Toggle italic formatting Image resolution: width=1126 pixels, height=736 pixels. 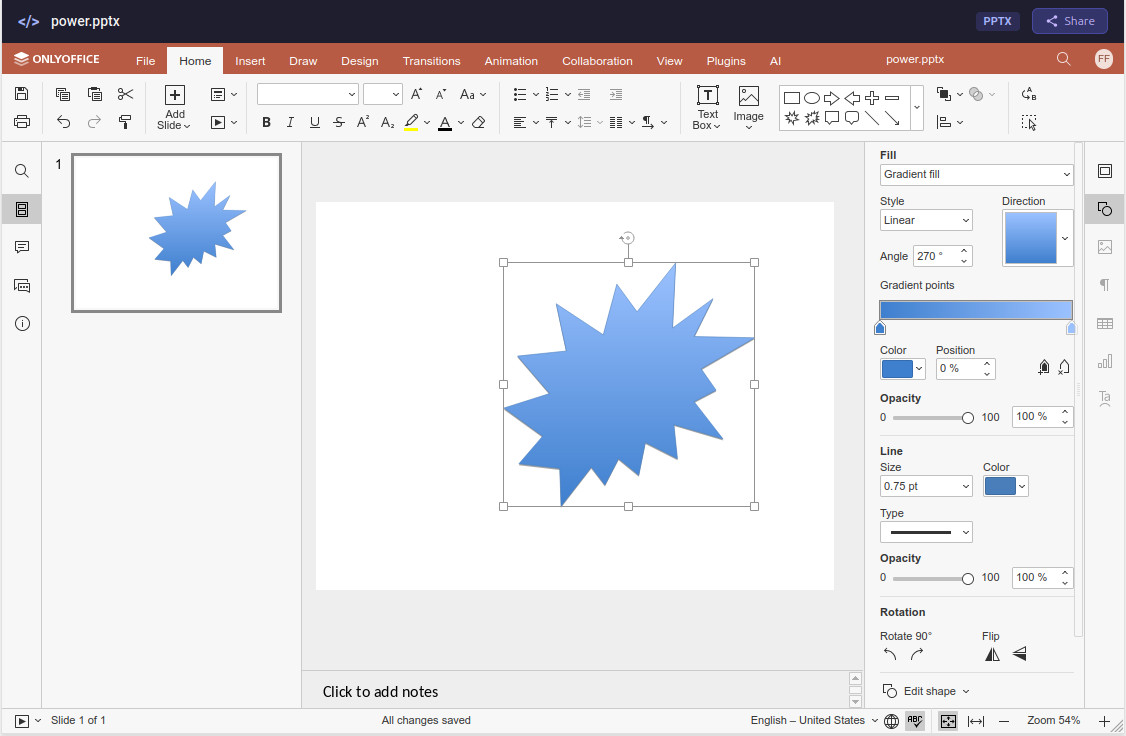pyautogui.click(x=290, y=122)
